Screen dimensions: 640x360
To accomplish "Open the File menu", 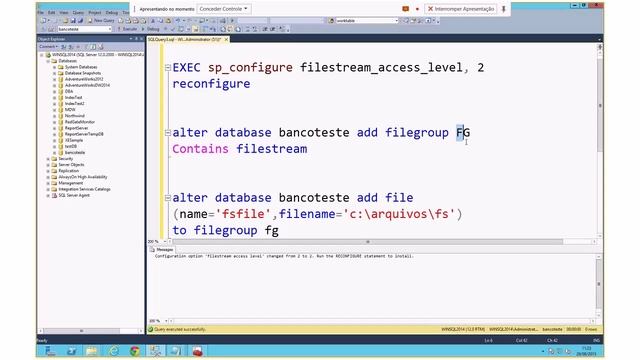I will pos(41,13).
